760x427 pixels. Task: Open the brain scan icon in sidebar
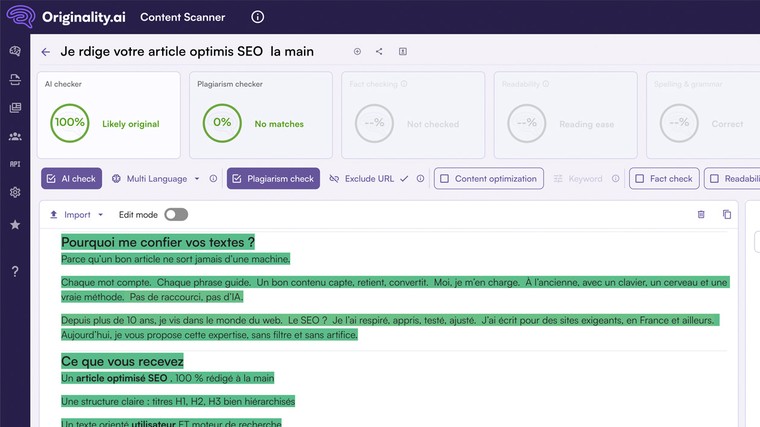pos(15,51)
